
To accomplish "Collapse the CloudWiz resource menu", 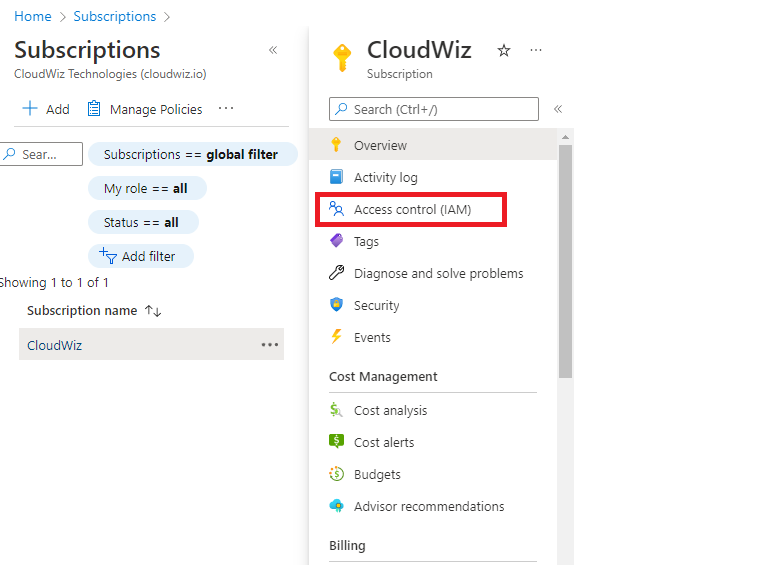I will [558, 109].
